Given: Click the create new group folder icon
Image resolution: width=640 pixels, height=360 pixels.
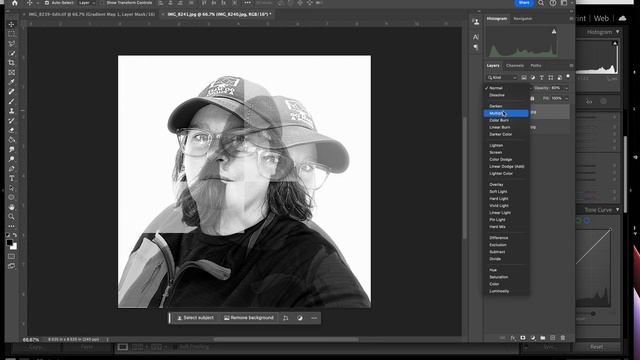Looking at the screenshot, I should pos(543,338).
